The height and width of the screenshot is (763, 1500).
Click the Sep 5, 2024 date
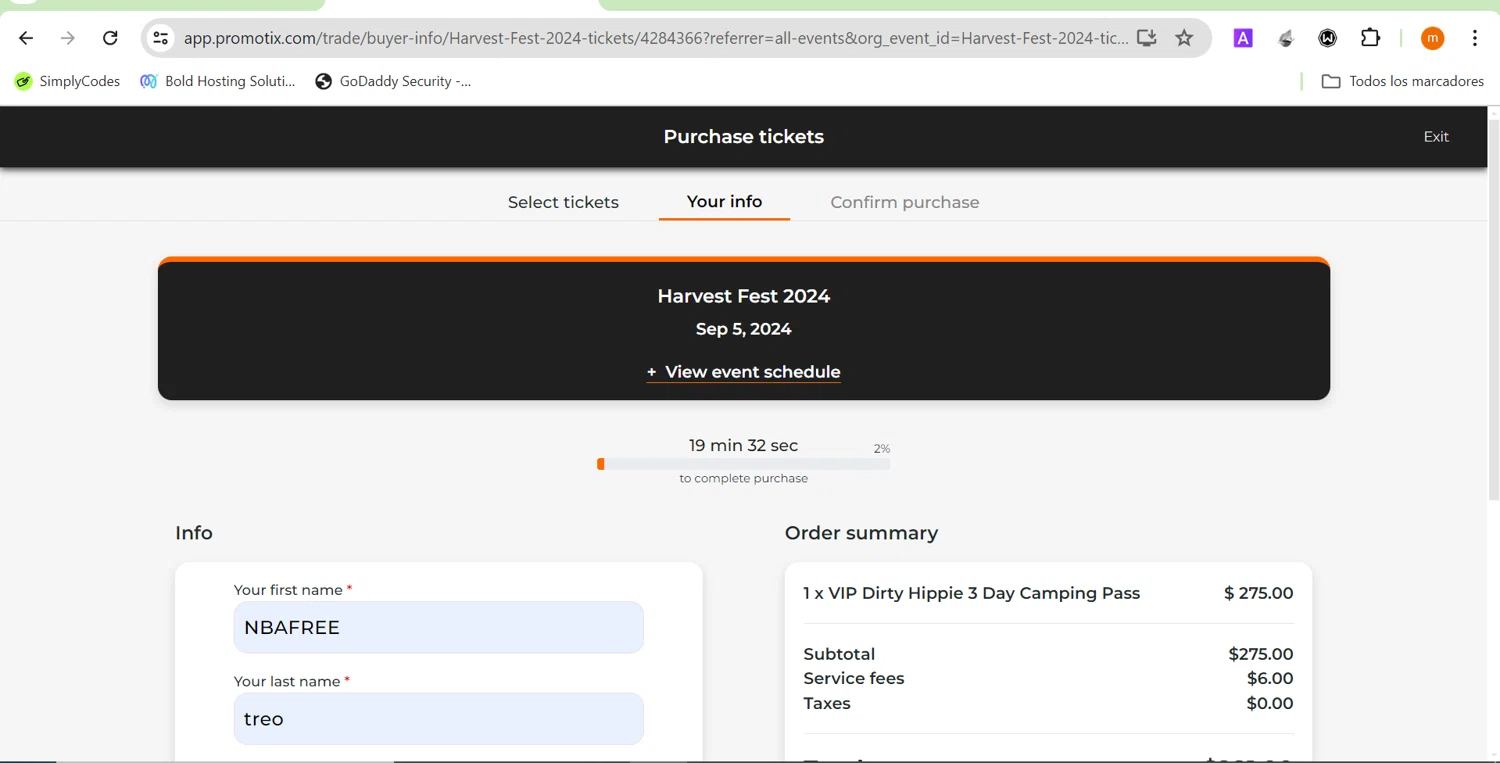pos(743,329)
